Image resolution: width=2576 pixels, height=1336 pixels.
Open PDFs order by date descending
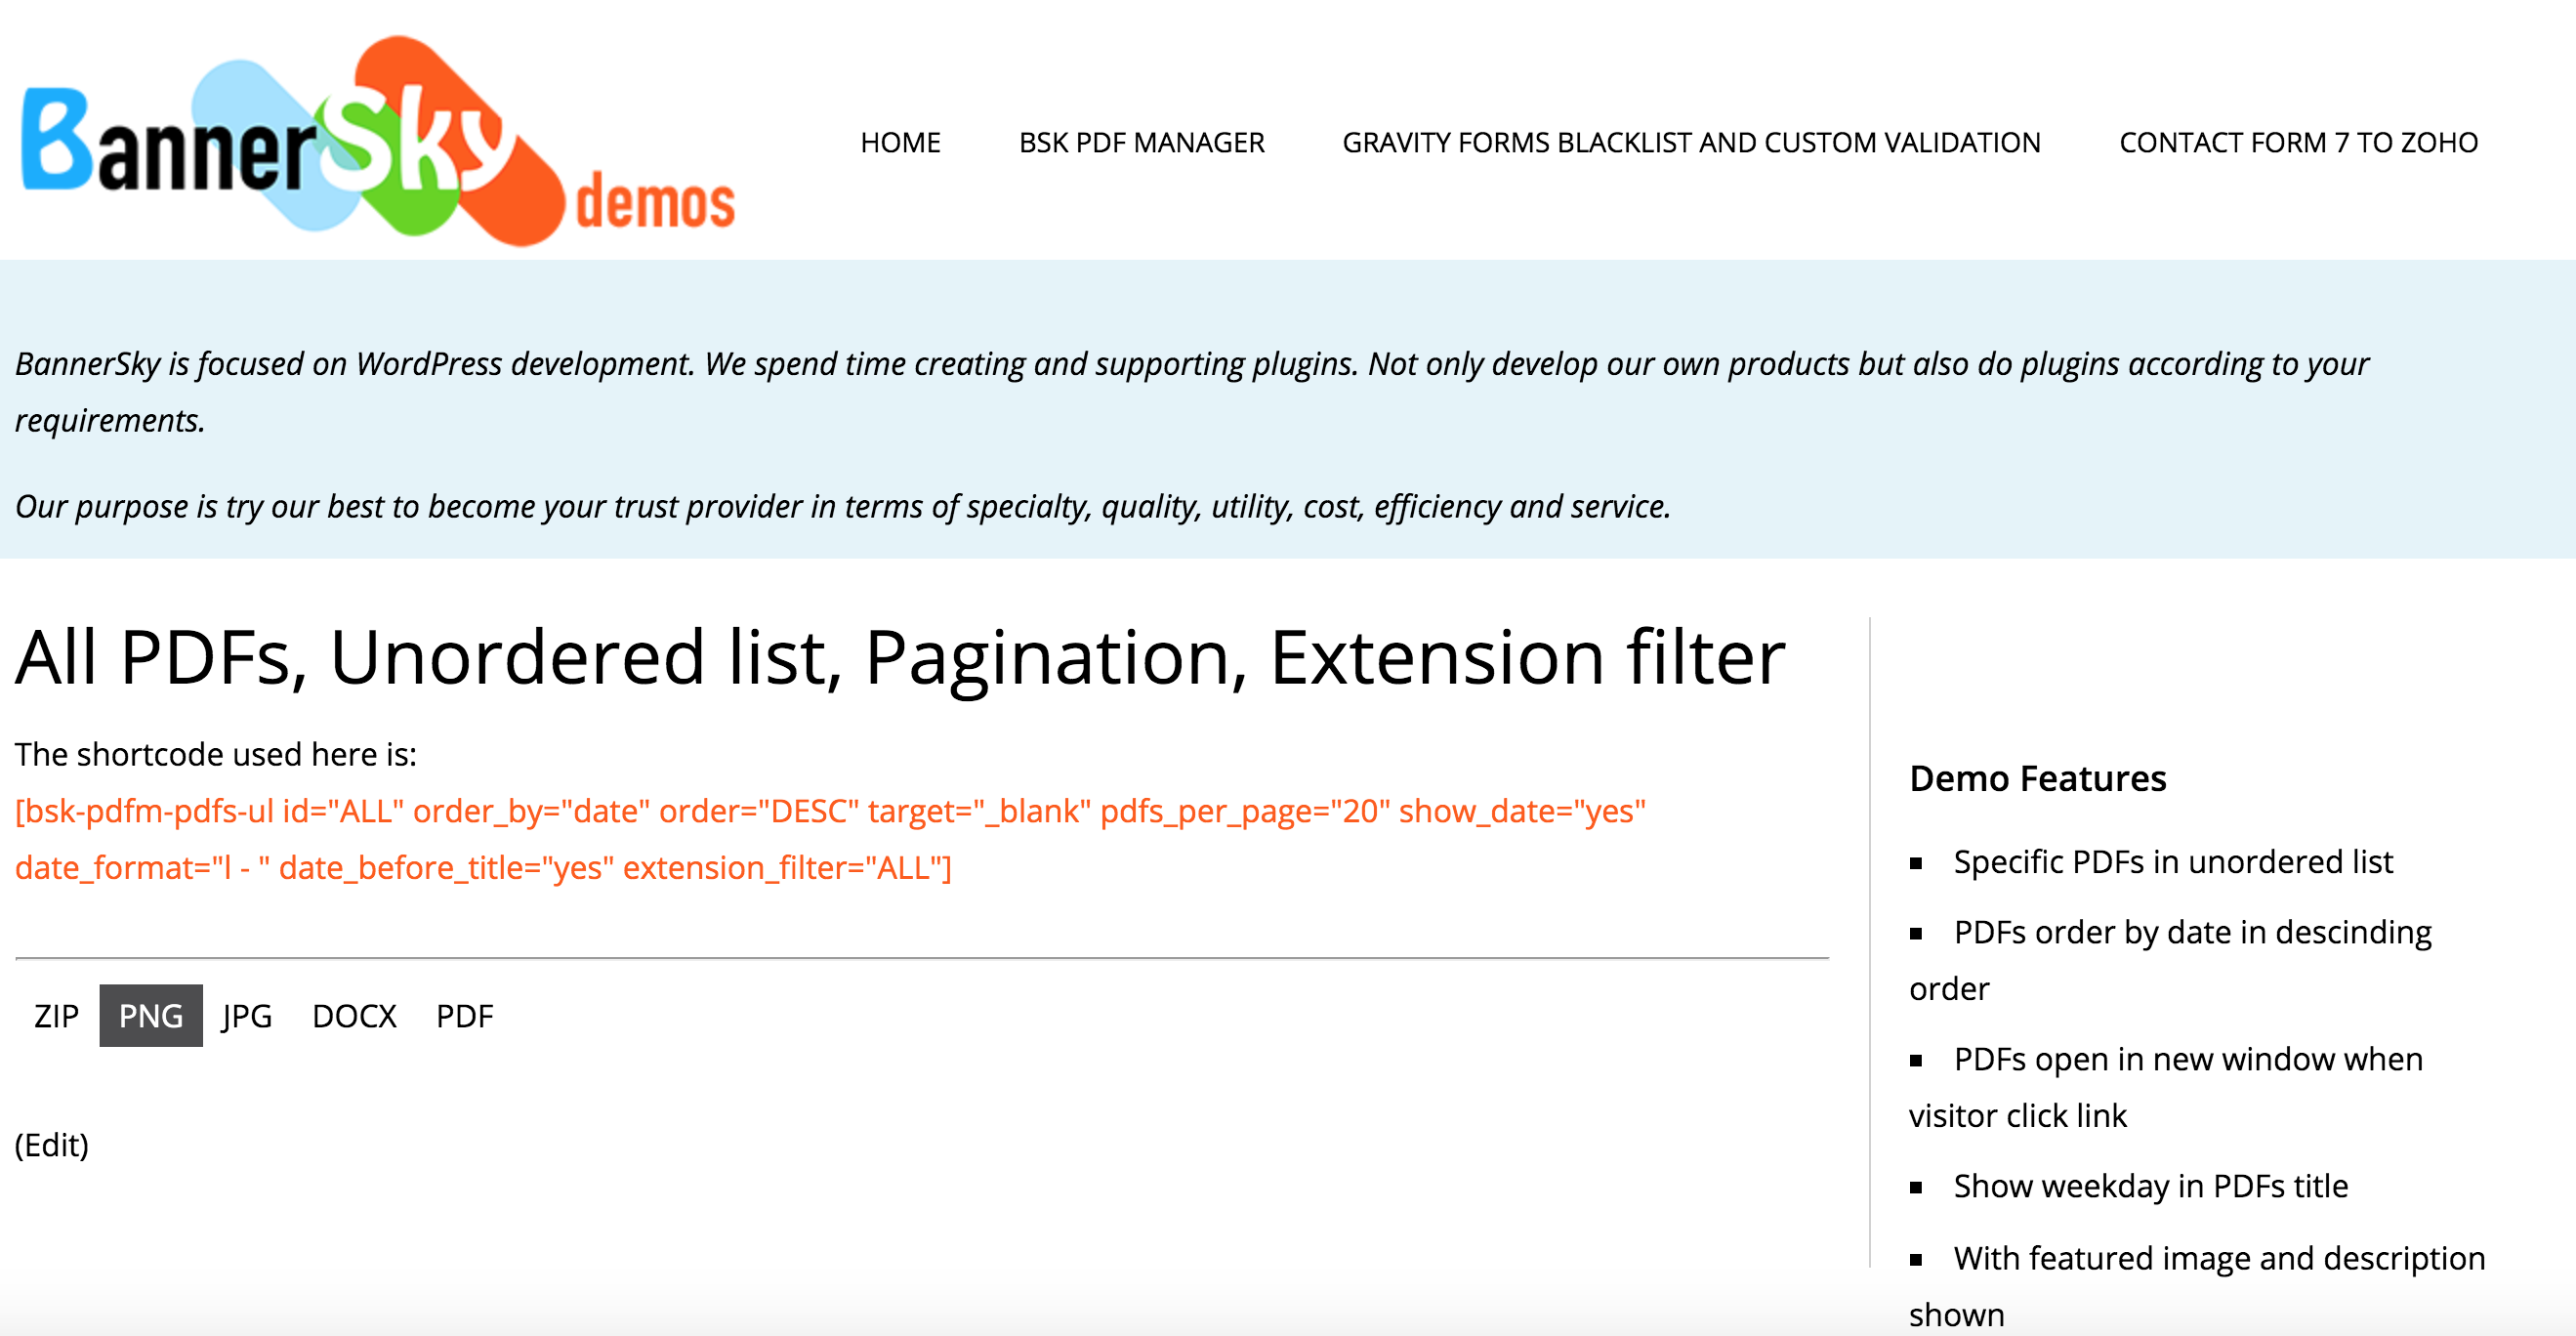(x=2192, y=932)
